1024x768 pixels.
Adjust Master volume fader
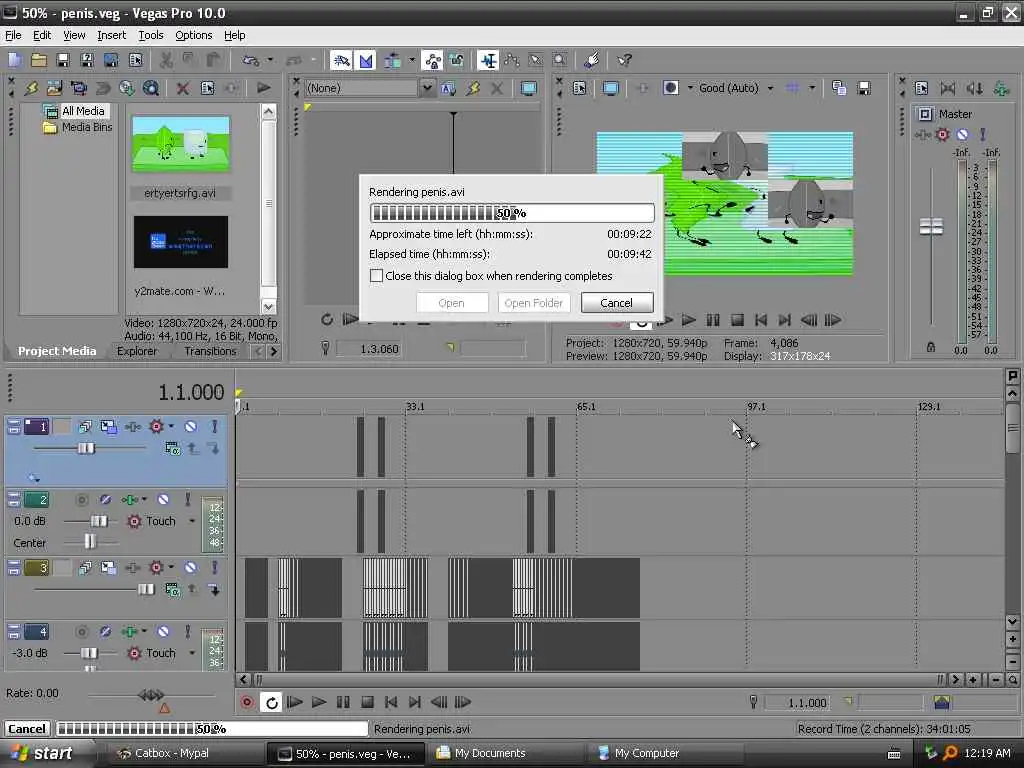coord(931,227)
